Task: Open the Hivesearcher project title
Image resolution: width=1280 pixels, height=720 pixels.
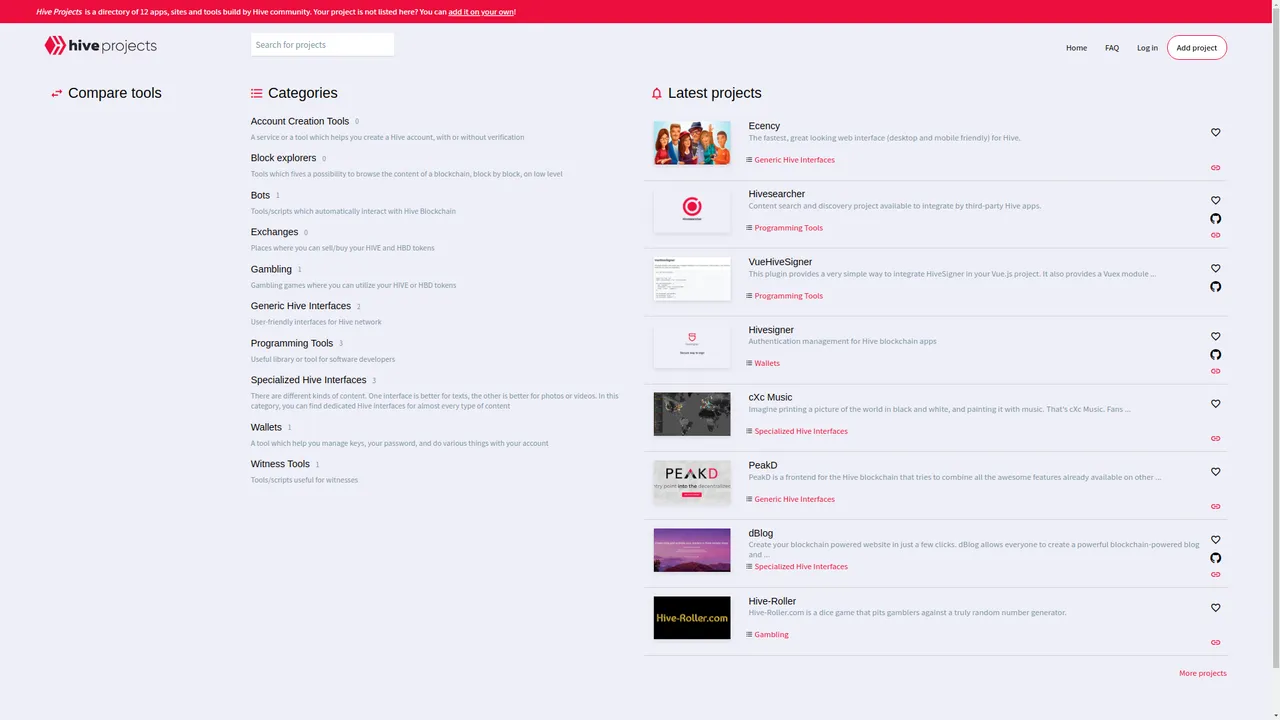Action: 777,194
